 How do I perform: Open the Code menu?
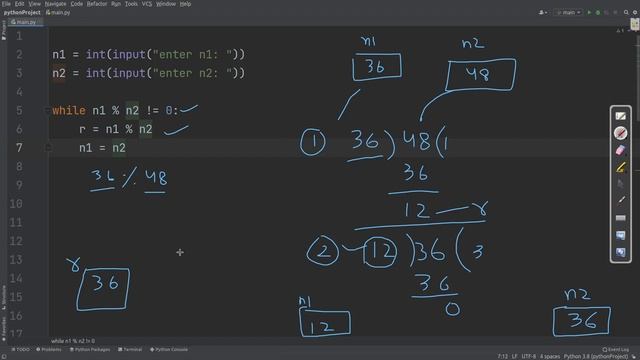click(x=76, y=4)
